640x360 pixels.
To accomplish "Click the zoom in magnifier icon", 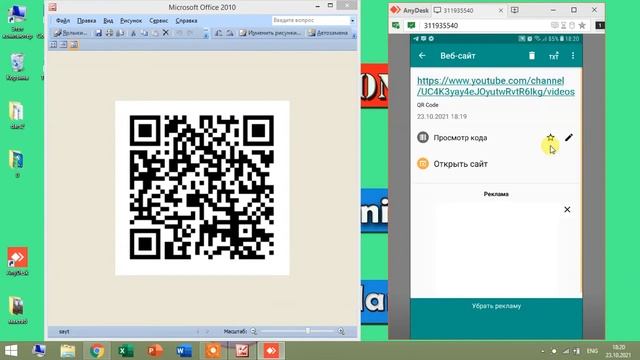I will (341, 331).
